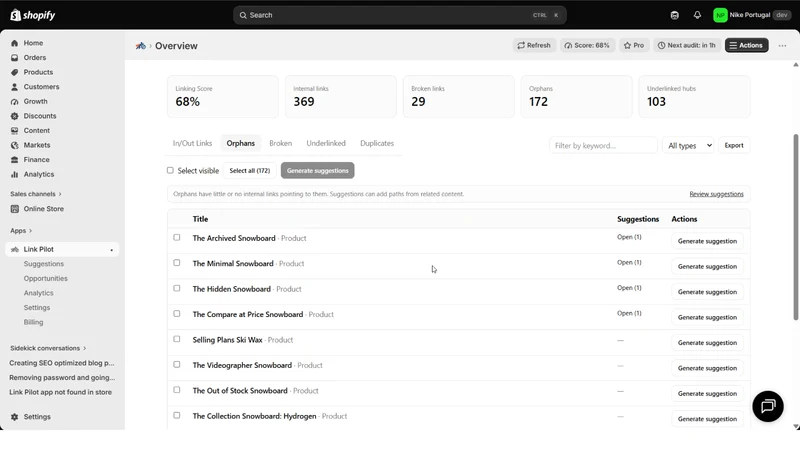
Task: Click the Refresh button
Action: 534,45
